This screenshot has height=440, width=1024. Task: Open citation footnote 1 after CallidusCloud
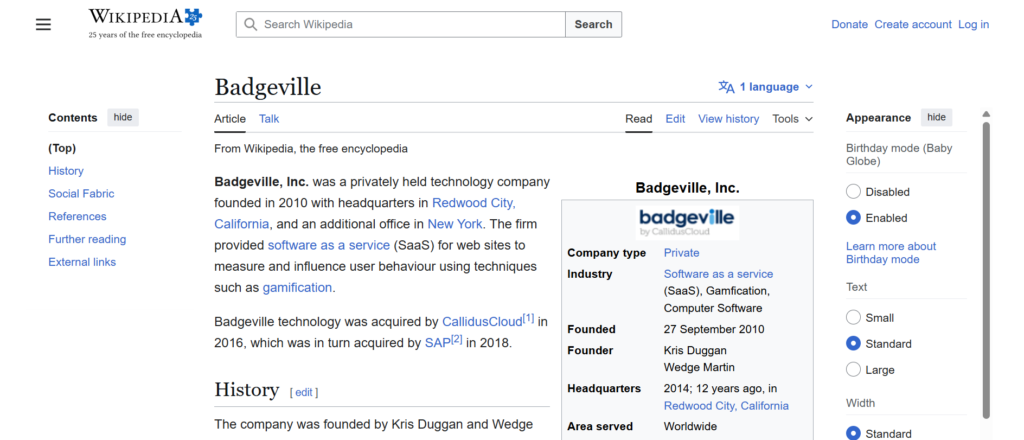(529, 319)
